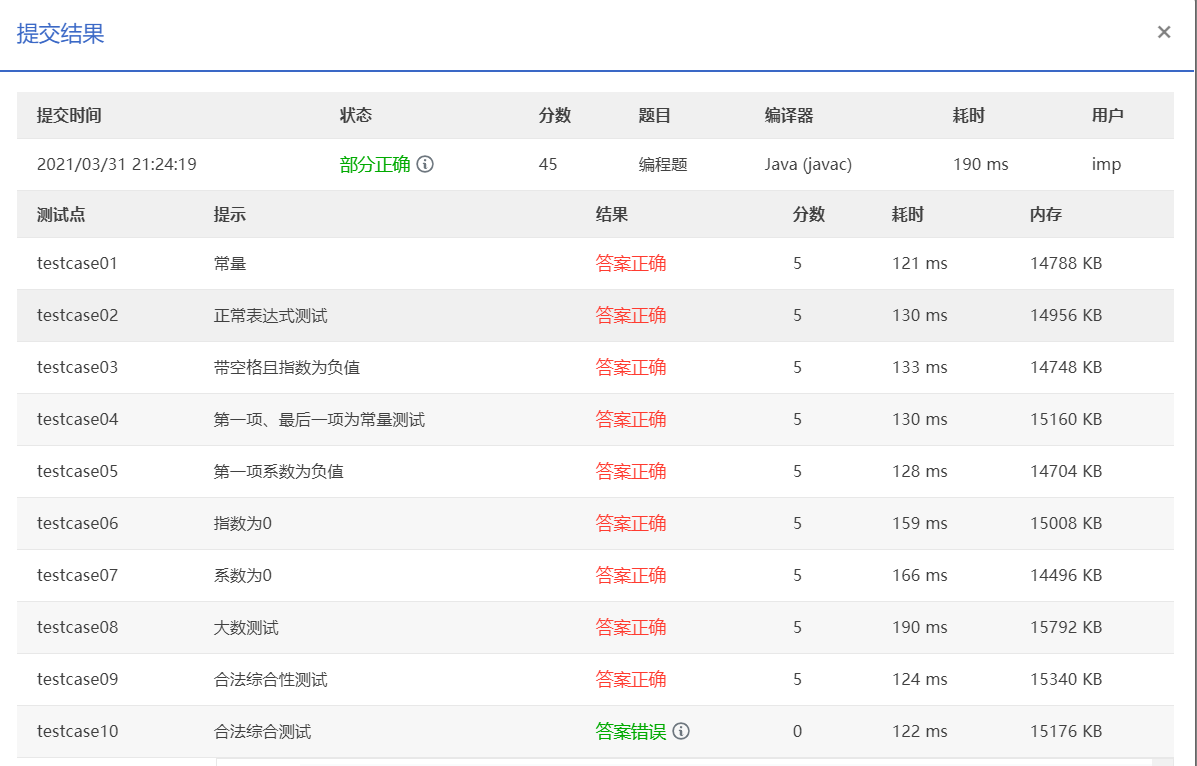1197x766 pixels.
Task: Click the 部分正确 status text
Action: tap(375, 164)
